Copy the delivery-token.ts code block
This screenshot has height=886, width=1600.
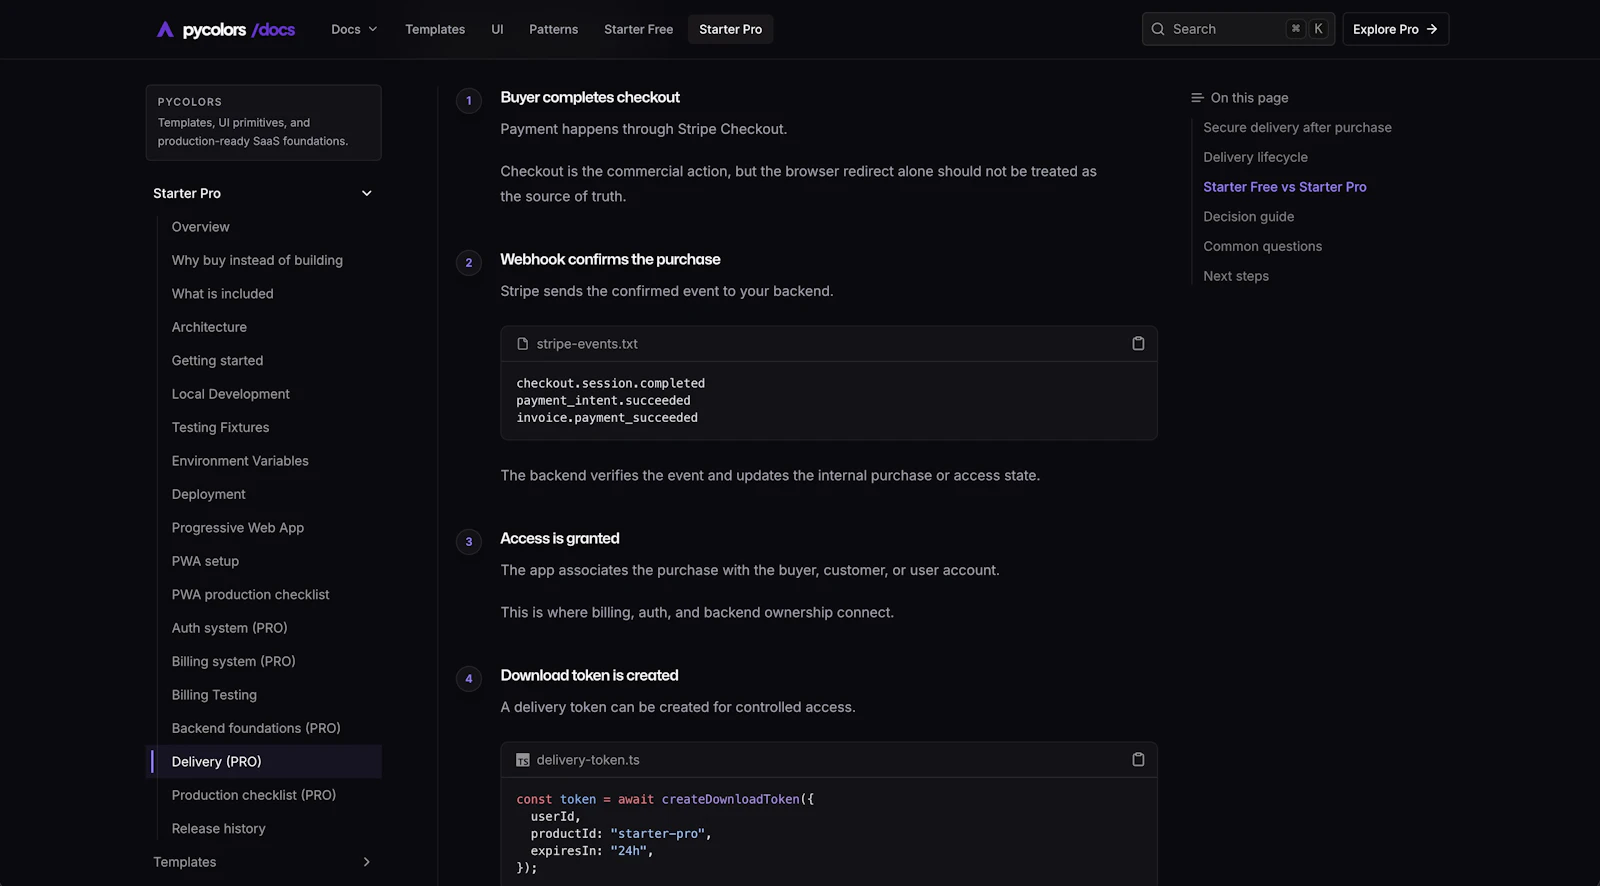[x=1138, y=759]
